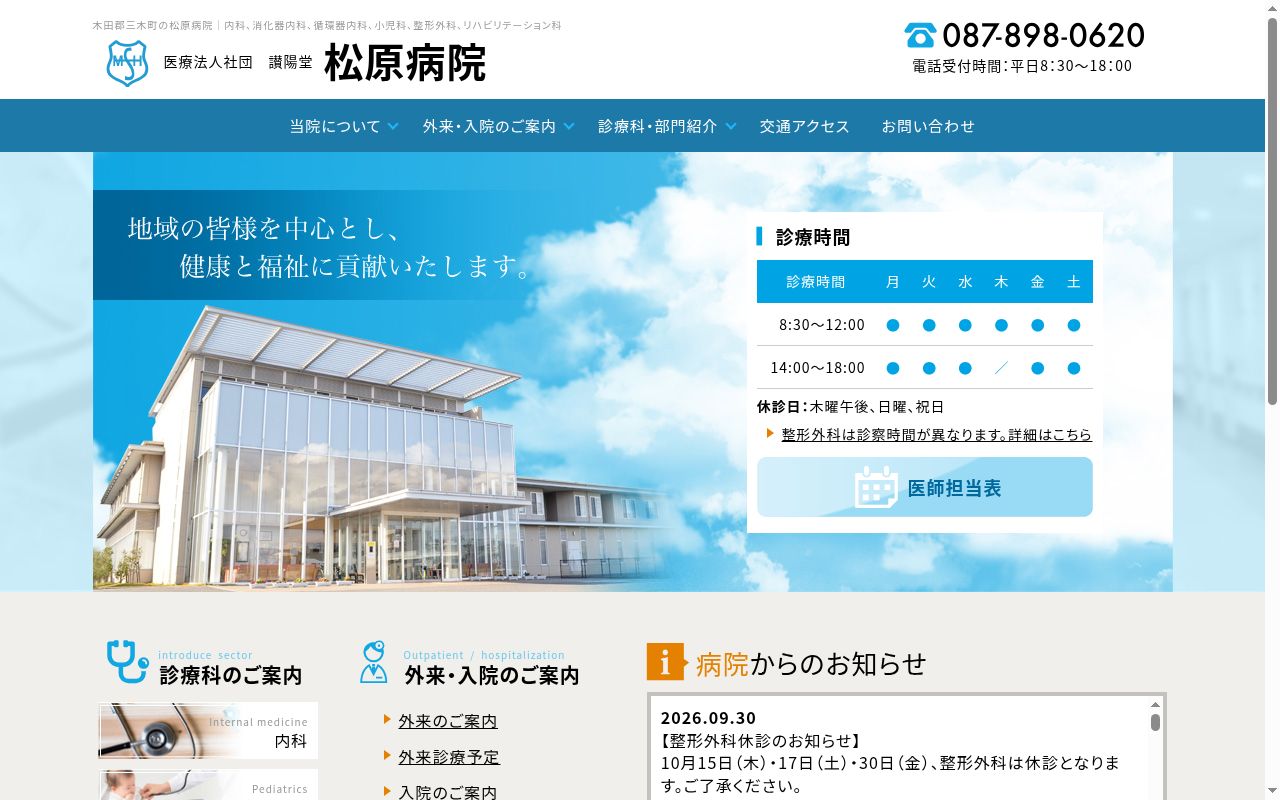Click the calendar icon on 医師担当表 button
Screen dimensions: 1280x800
(x=876, y=487)
